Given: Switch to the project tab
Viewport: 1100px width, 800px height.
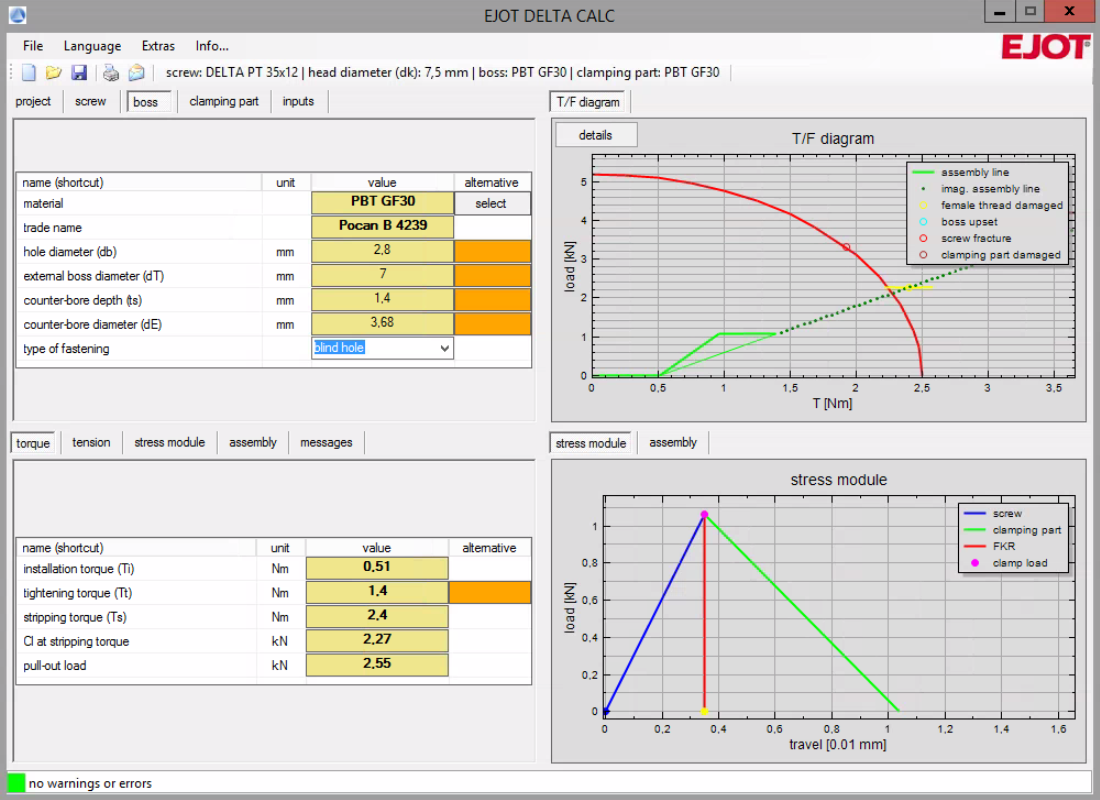Looking at the screenshot, I should coord(33,101).
